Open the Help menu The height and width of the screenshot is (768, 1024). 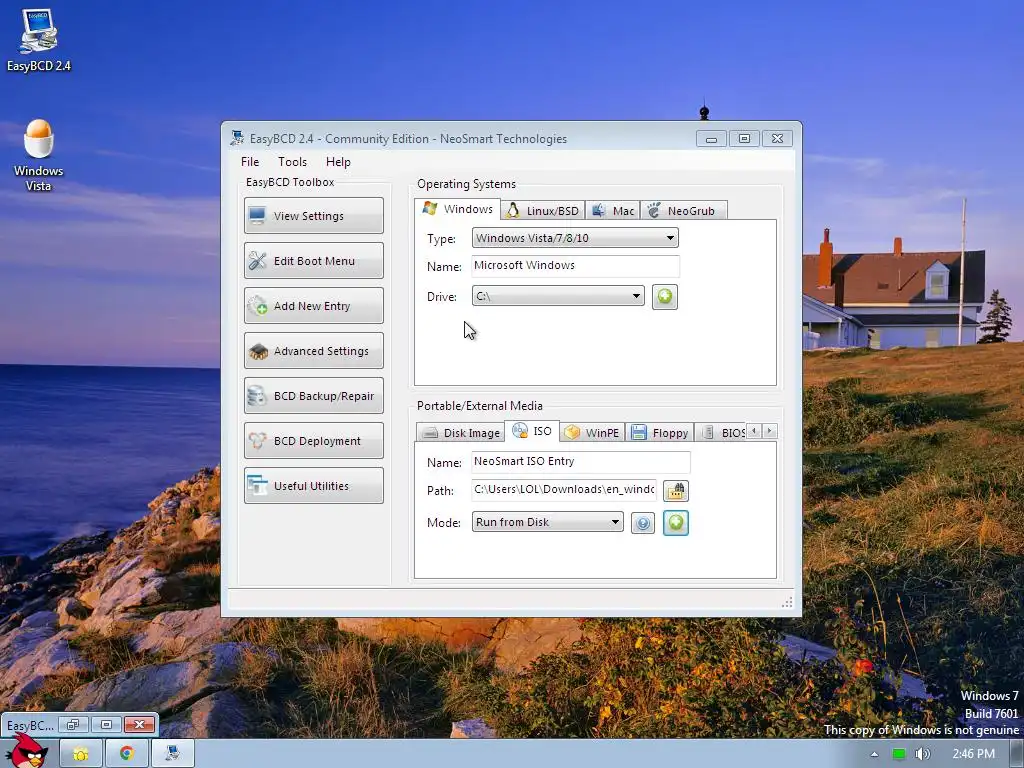coord(338,162)
